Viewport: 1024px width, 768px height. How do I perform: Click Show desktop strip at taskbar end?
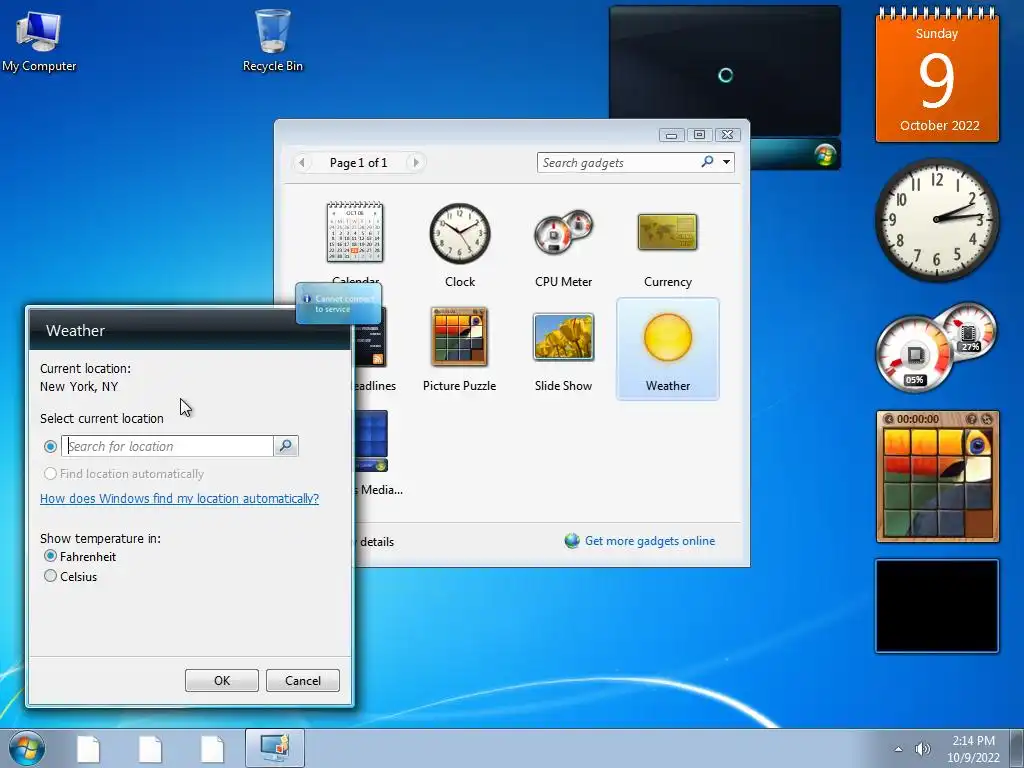[1018, 748]
